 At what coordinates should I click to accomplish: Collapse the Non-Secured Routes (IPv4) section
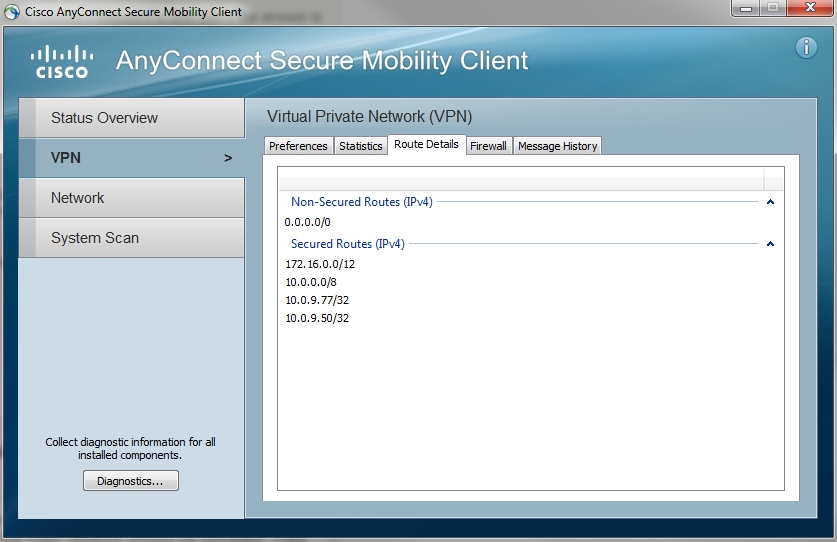tap(770, 202)
